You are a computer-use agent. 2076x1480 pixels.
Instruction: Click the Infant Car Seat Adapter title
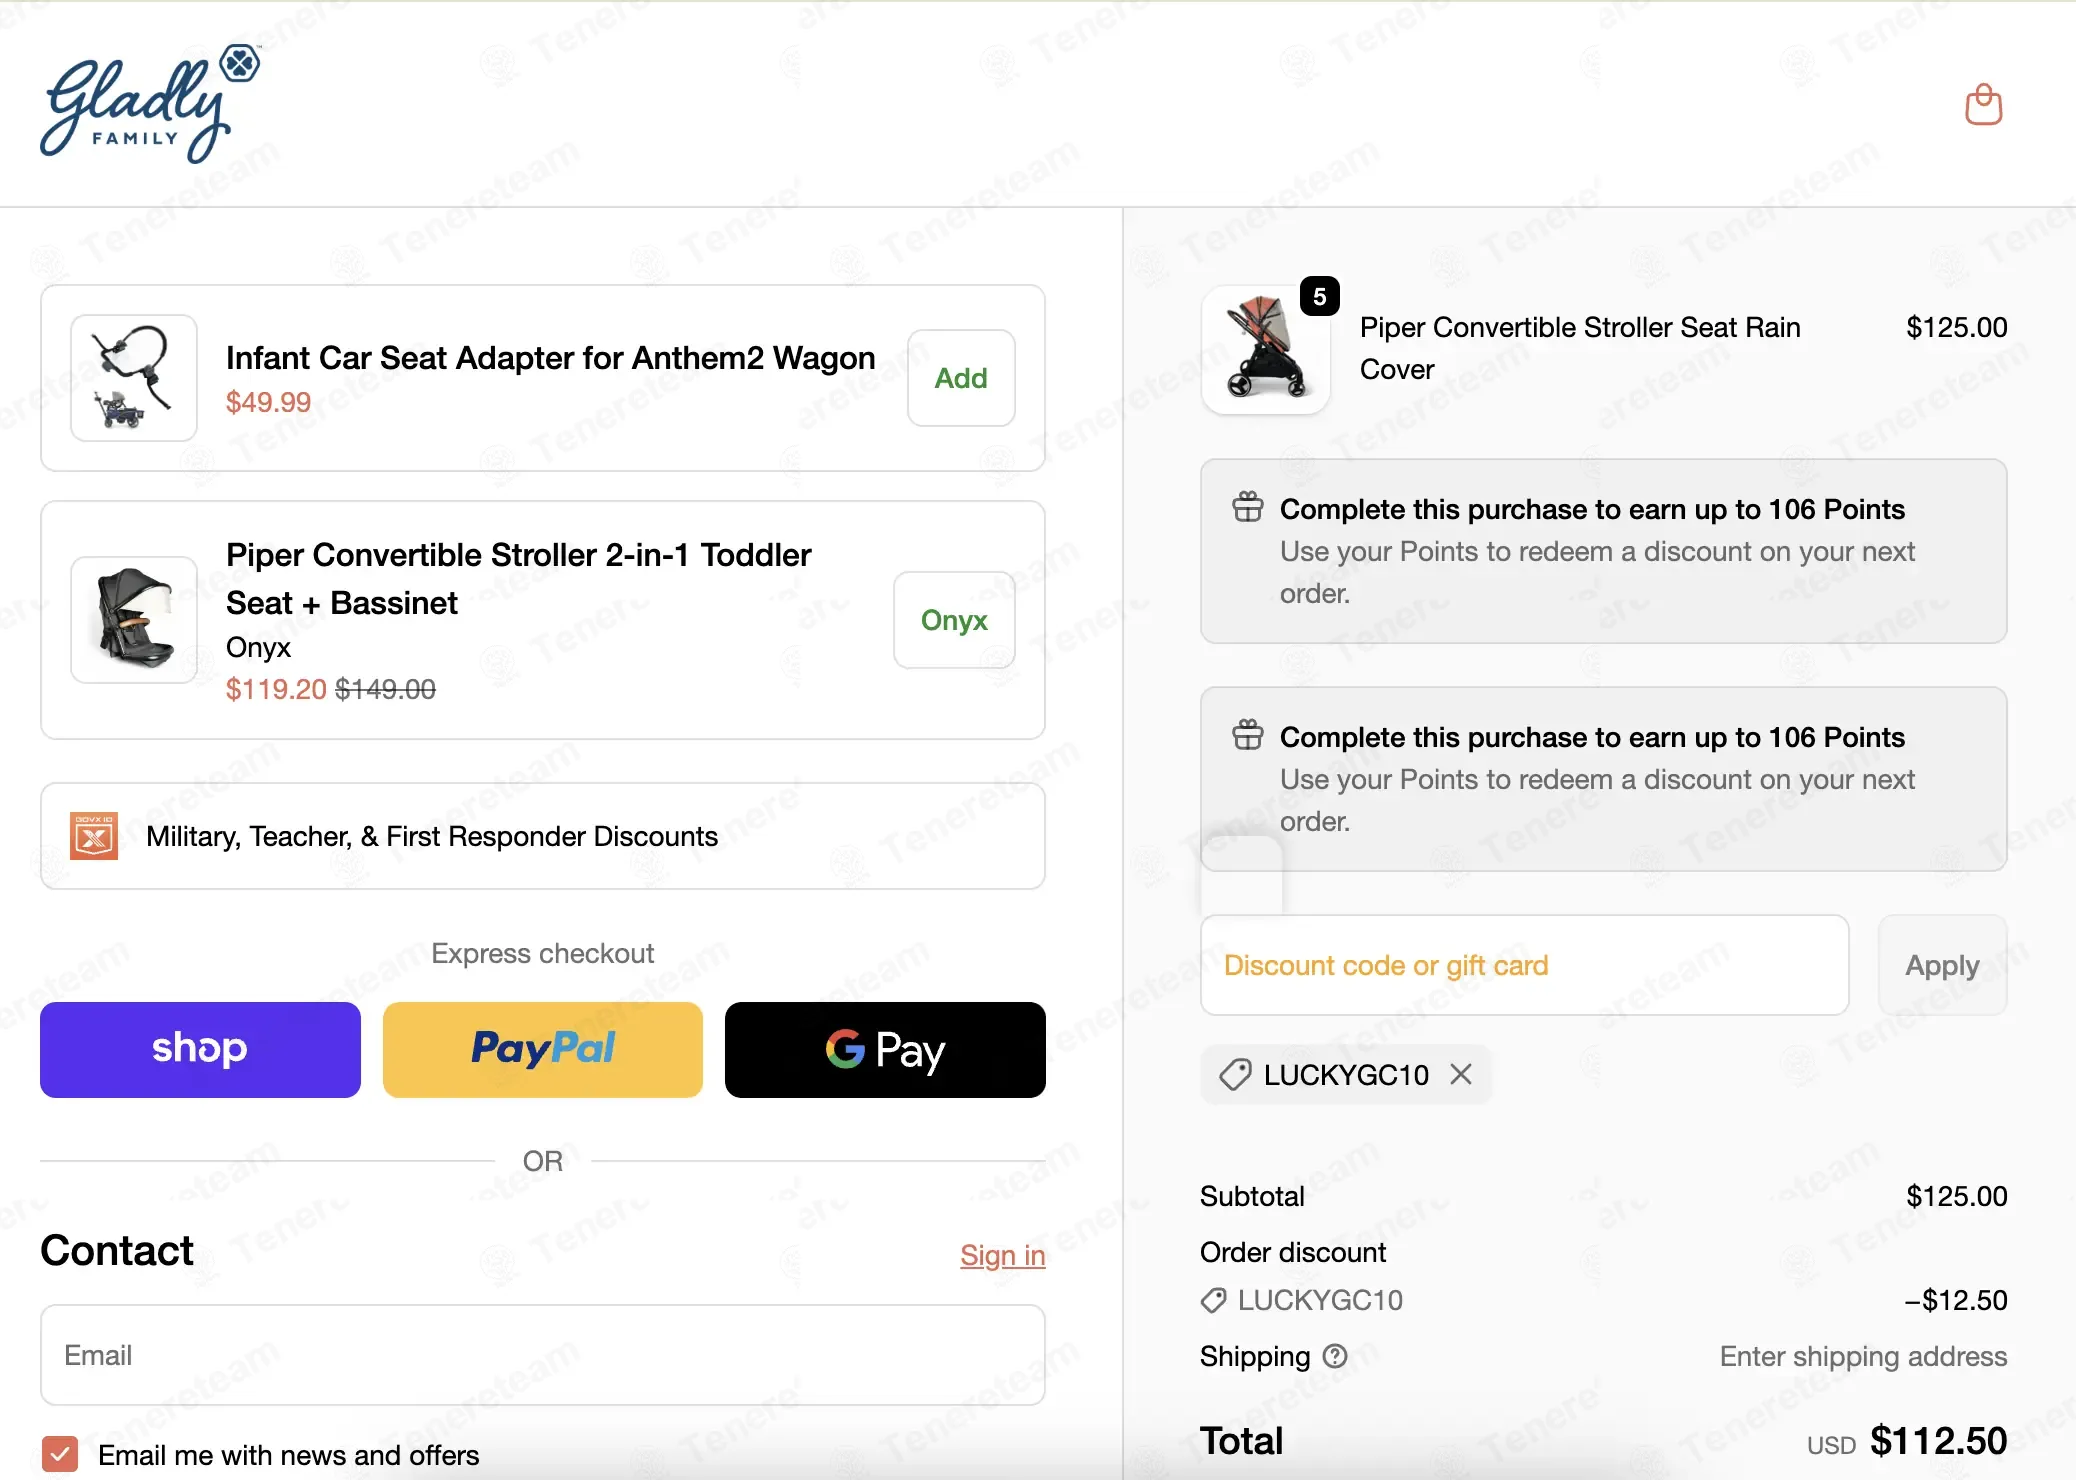pyautogui.click(x=550, y=358)
